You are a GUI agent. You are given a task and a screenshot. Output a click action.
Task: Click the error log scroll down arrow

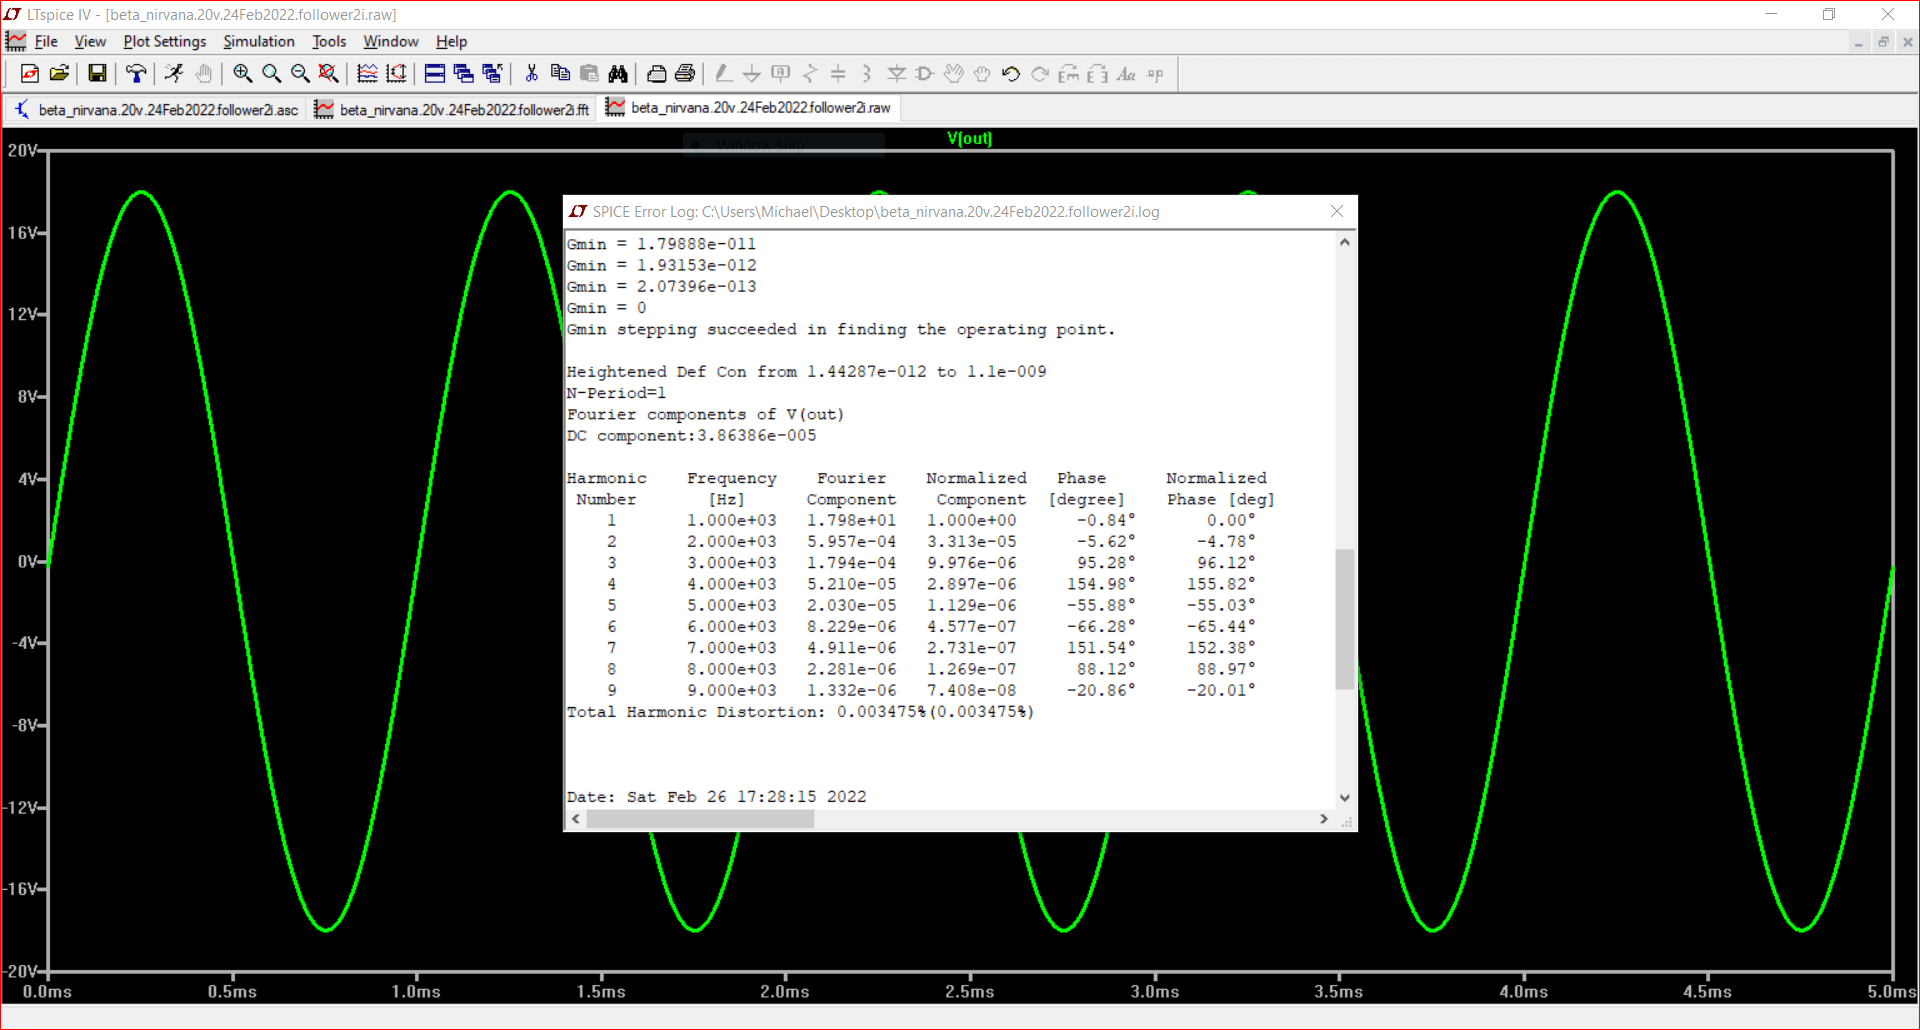point(1345,797)
